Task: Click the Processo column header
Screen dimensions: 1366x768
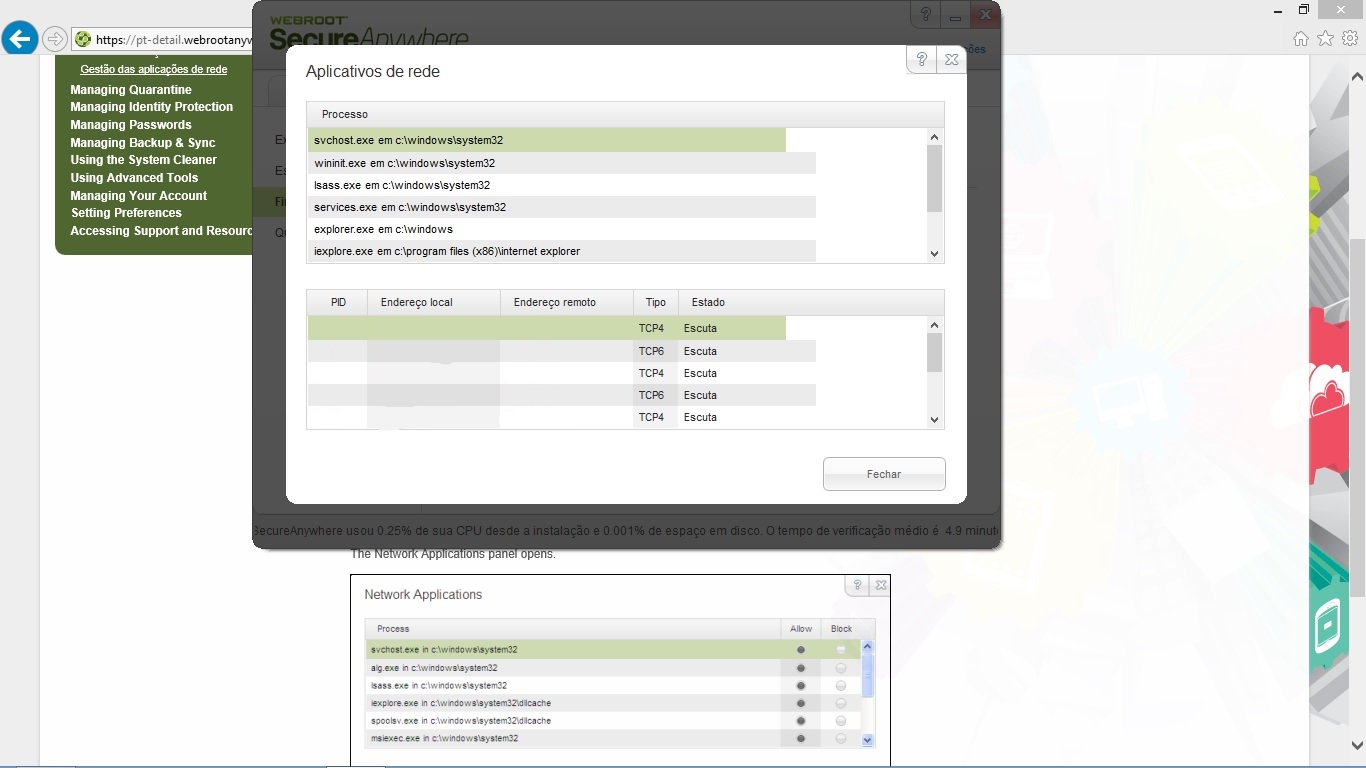Action: coord(625,114)
